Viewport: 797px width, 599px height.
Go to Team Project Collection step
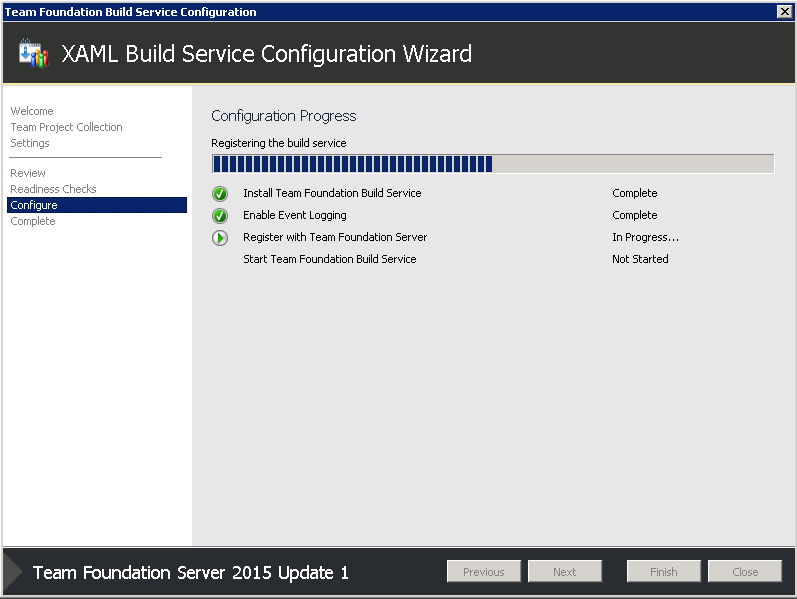[66, 127]
